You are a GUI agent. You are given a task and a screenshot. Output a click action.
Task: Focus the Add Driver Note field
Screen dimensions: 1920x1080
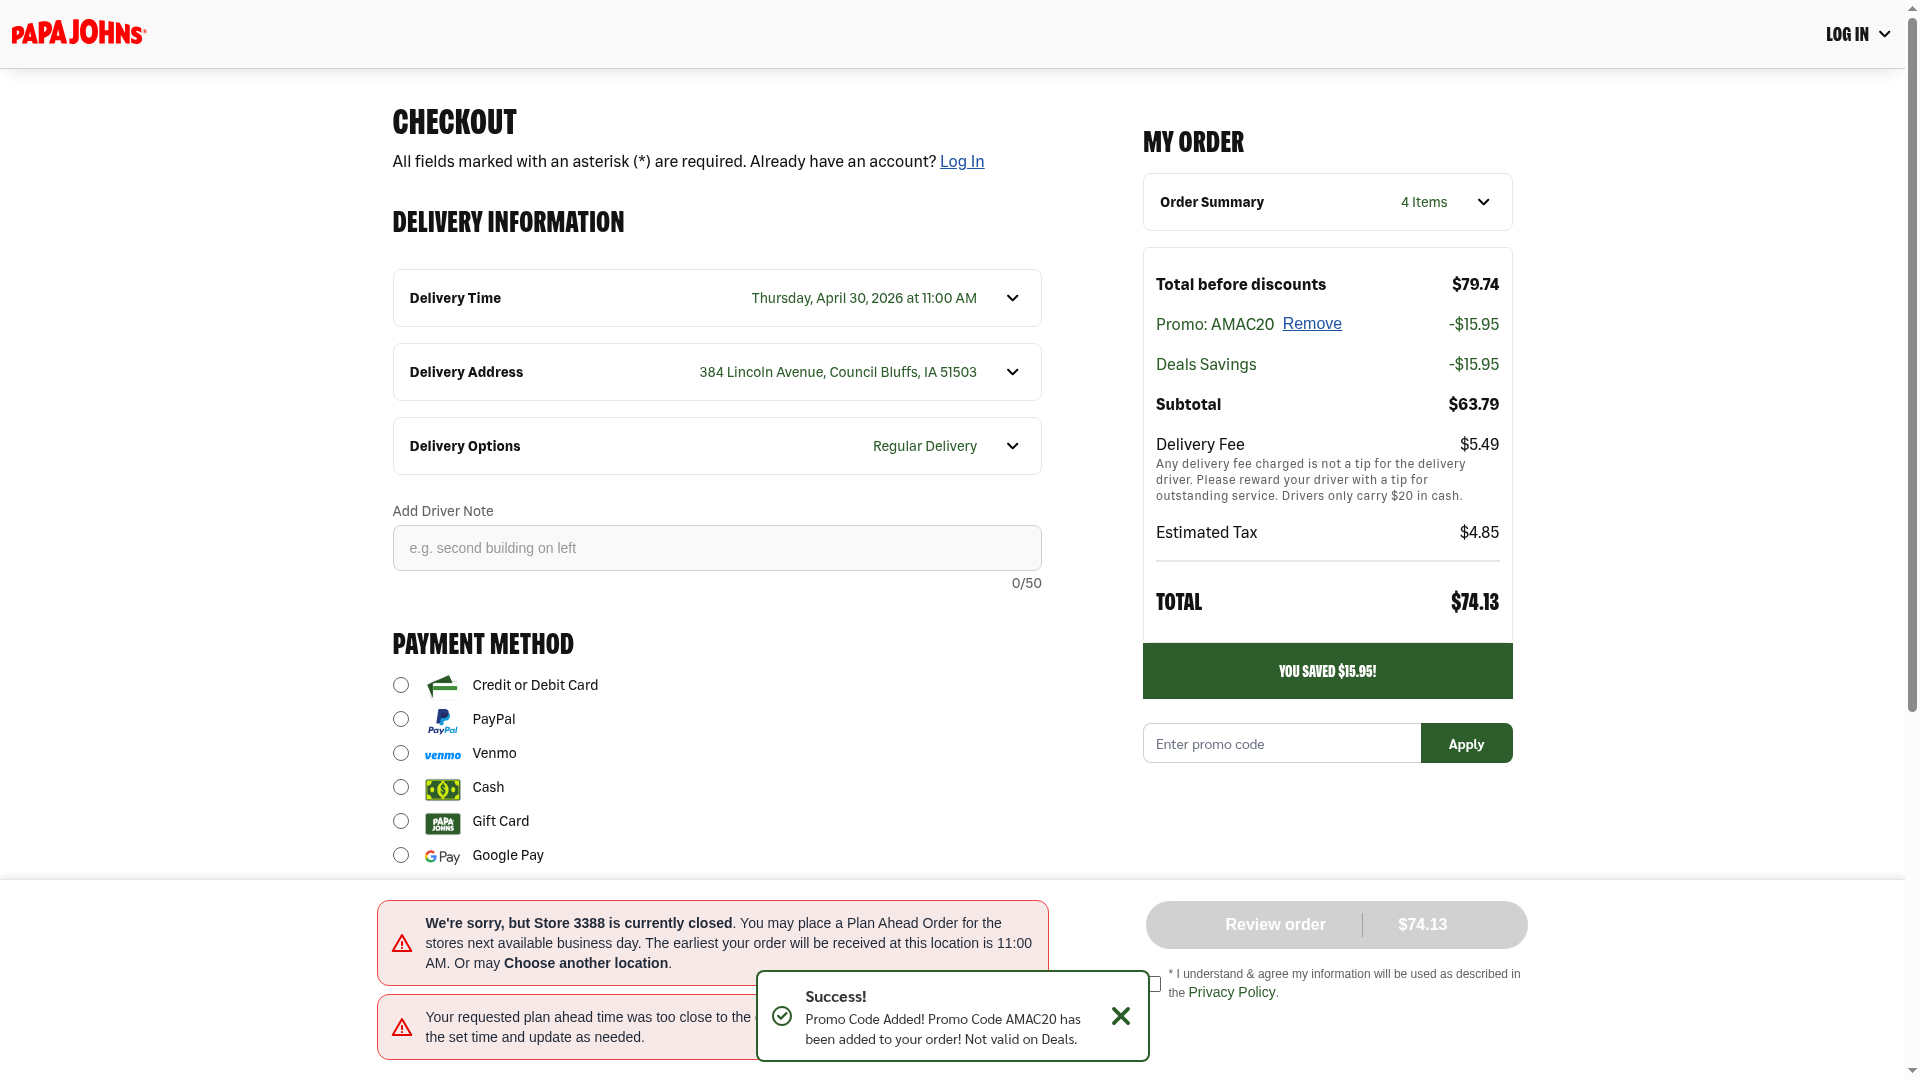pyautogui.click(x=717, y=548)
